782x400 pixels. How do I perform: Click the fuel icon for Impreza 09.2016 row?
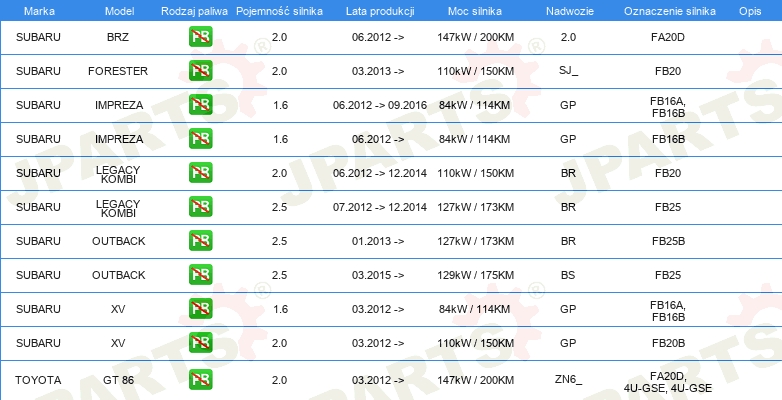(x=200, y=105)
